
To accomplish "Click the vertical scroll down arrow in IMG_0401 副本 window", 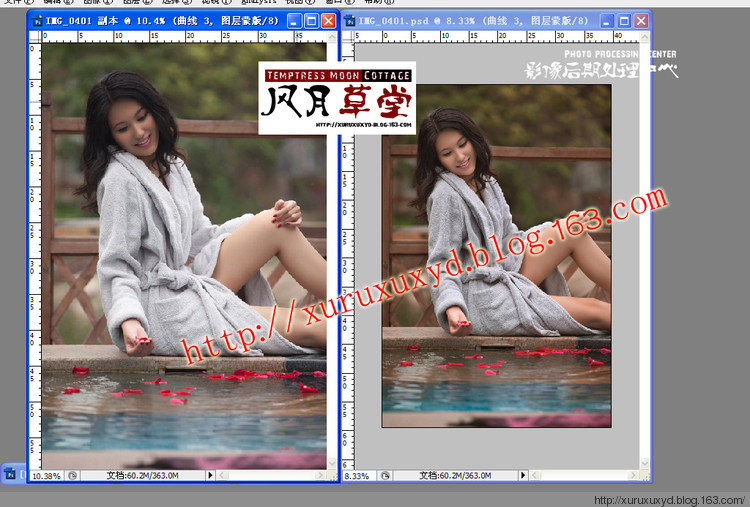I will point(332,464).
